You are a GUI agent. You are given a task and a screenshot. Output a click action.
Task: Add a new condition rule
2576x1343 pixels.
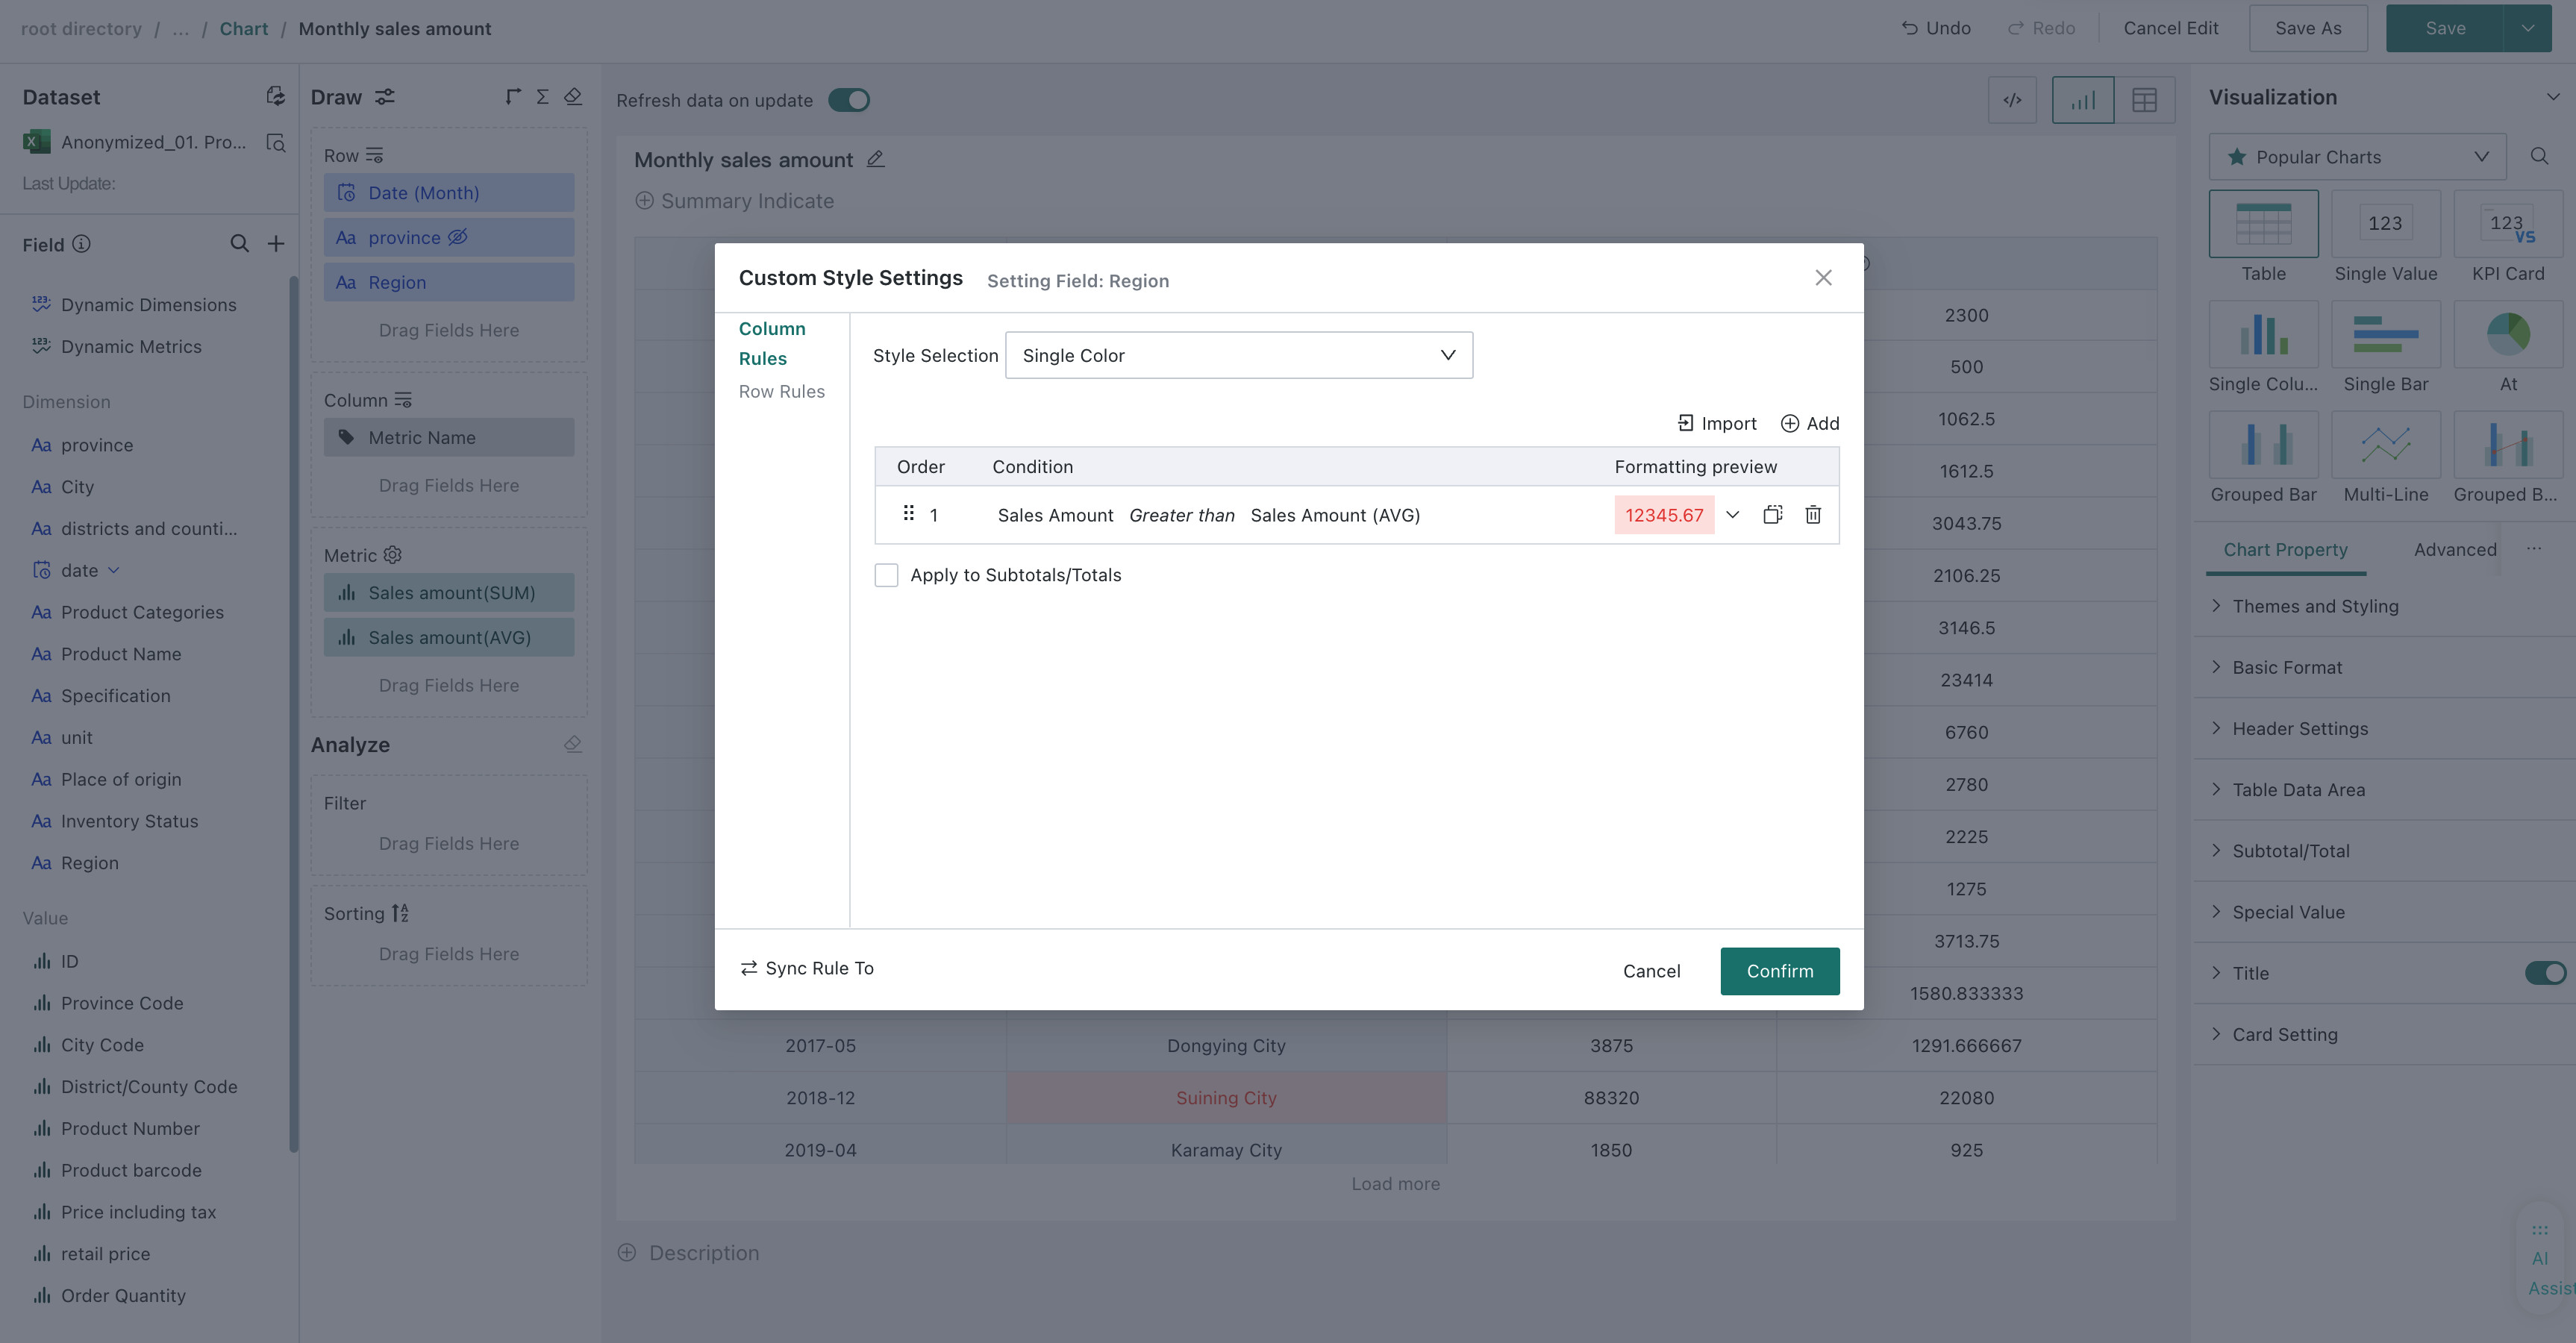[1810, 423]
